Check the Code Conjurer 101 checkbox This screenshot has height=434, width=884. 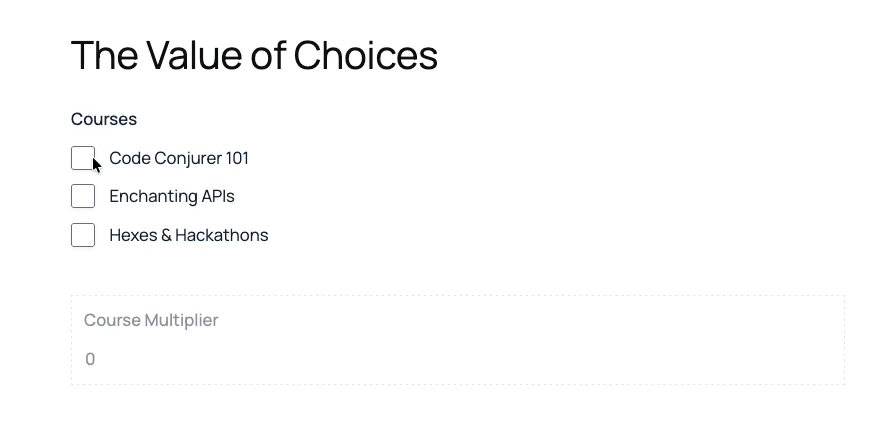[x=83, y=158]
